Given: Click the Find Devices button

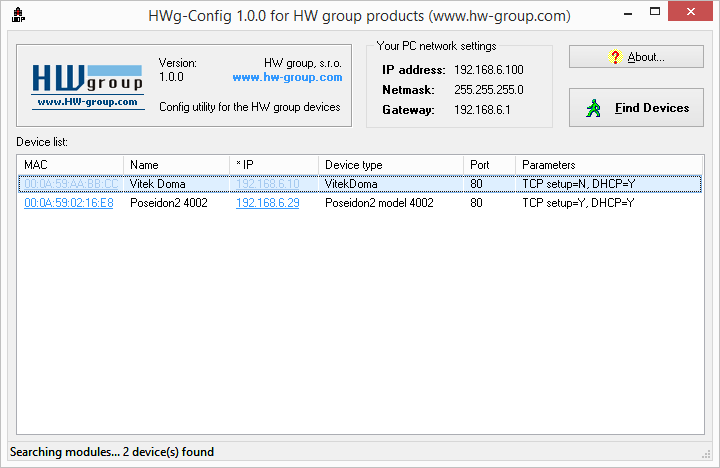Looking at the screenshot, I should point(636,107).
